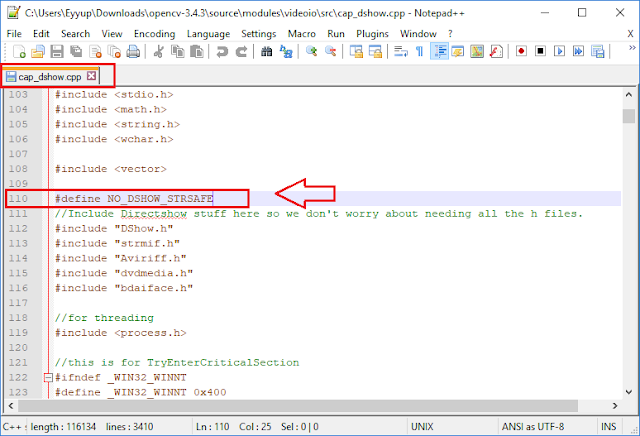Start macro recording with red dot
The image size is (640, 436).
tap(521, 51)
